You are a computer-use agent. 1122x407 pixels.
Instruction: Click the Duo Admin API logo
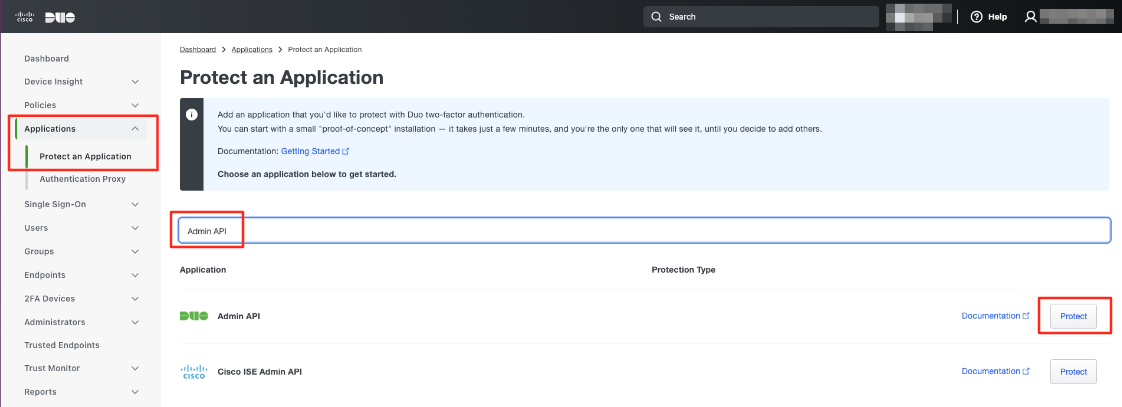[194, 316]
